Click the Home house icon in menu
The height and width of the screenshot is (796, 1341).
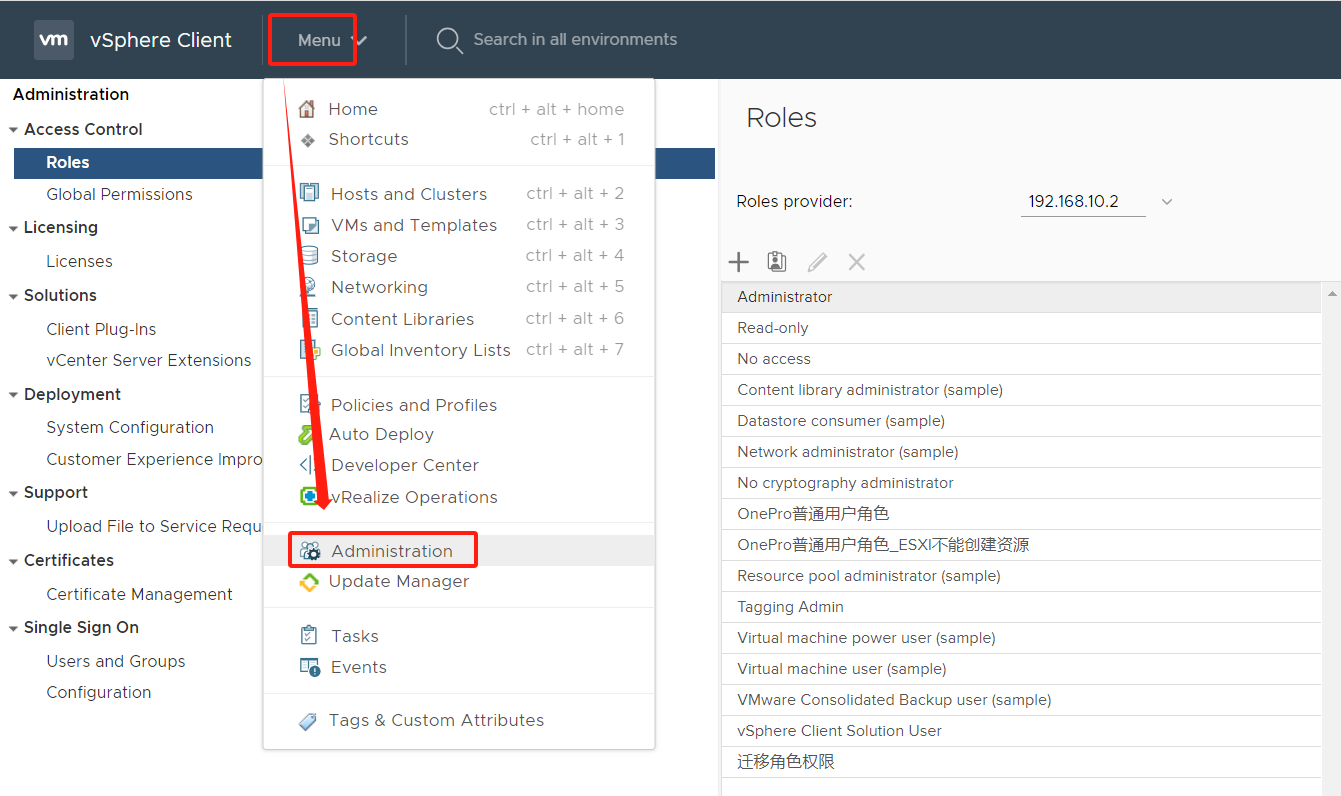[307, 109]
